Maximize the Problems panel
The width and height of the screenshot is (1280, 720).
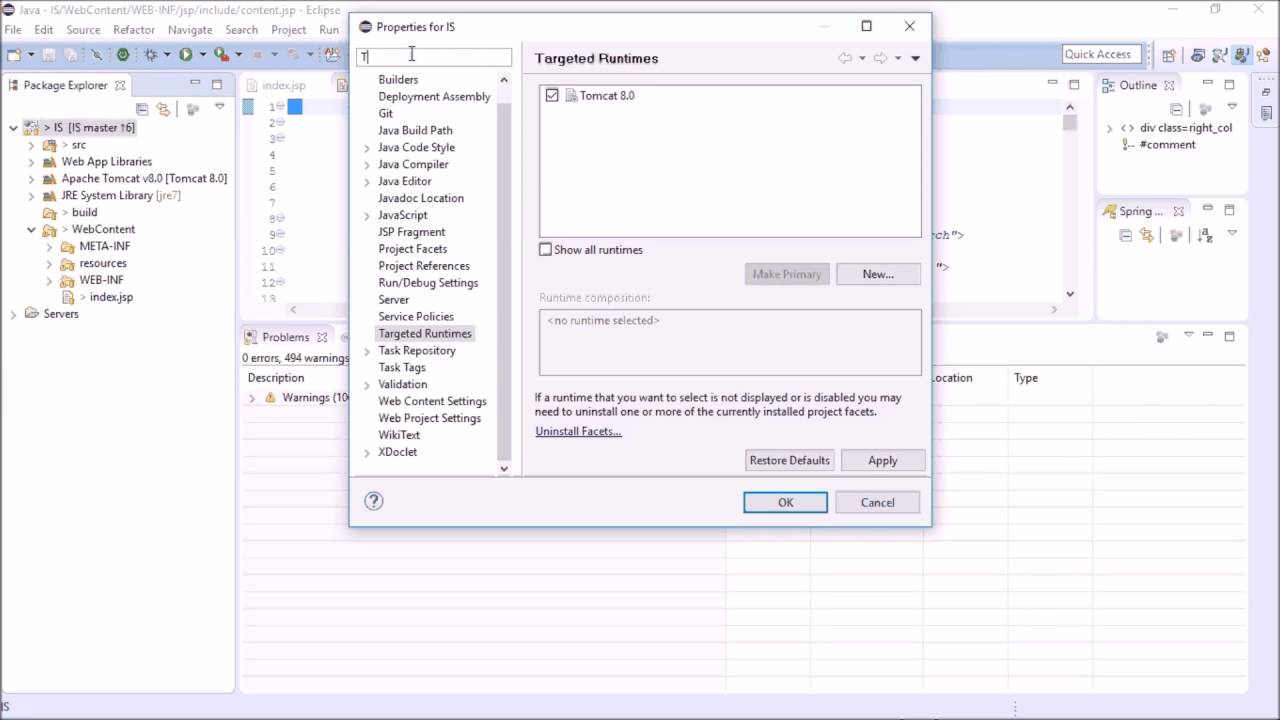(1230, 336)
